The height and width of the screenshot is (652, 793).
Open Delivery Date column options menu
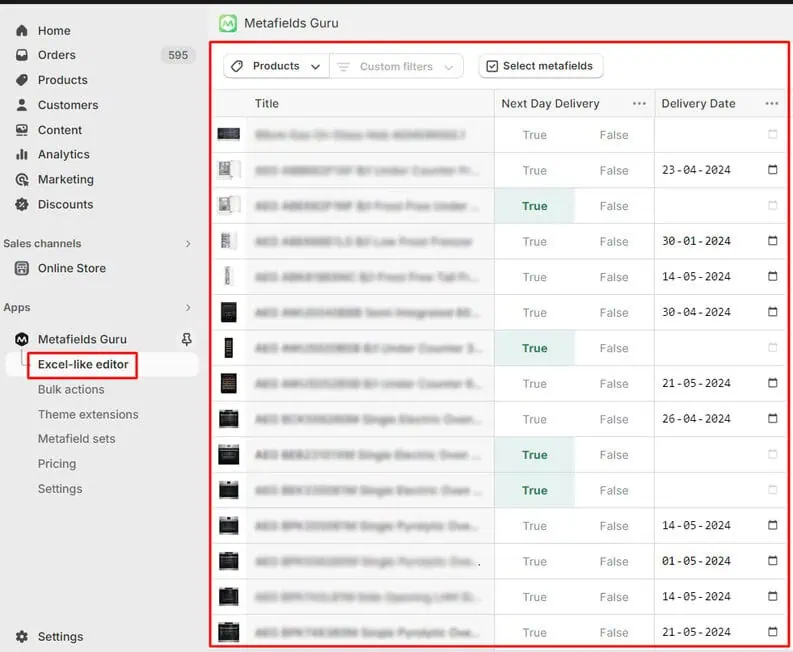click(x=772, y=104)
